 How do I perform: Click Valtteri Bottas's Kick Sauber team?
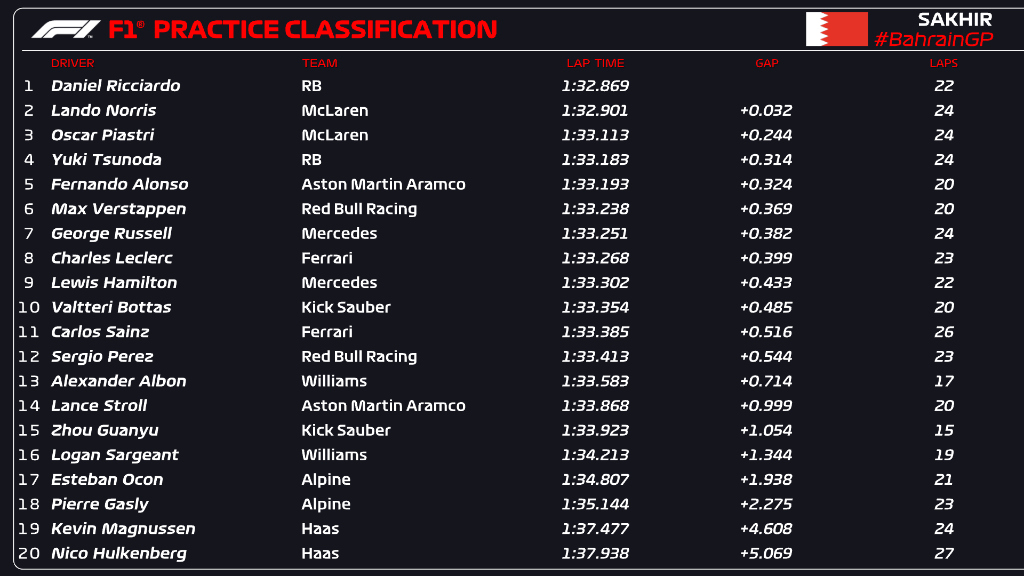click(x=346, y=307)
